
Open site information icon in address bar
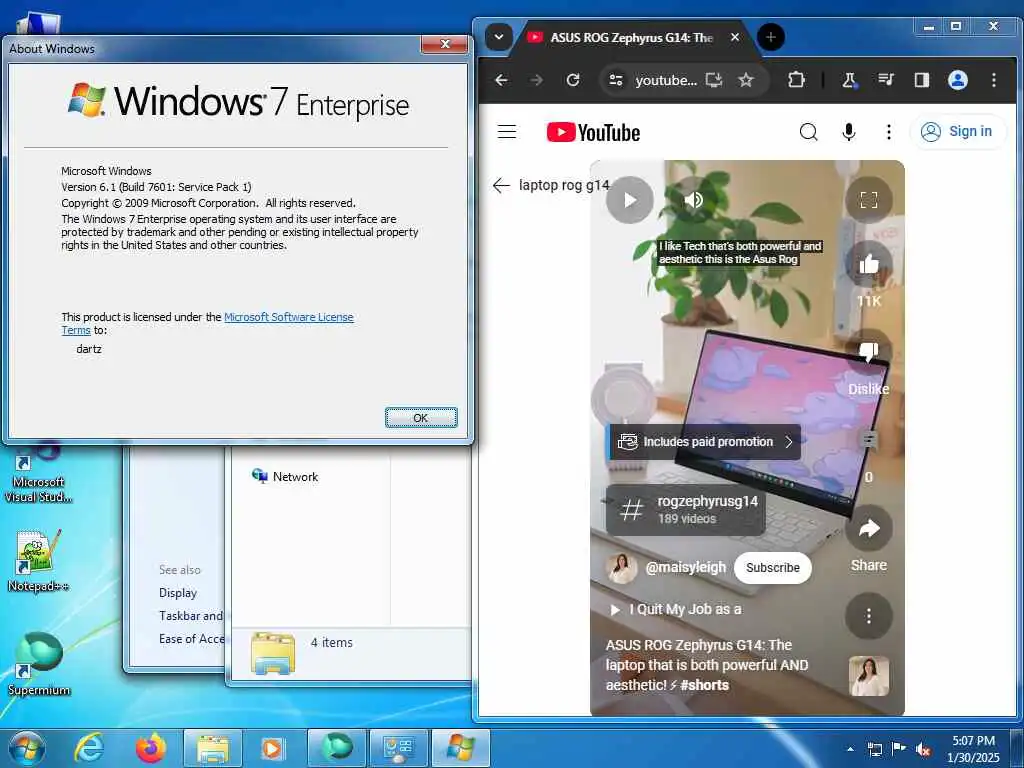[615, 80]
